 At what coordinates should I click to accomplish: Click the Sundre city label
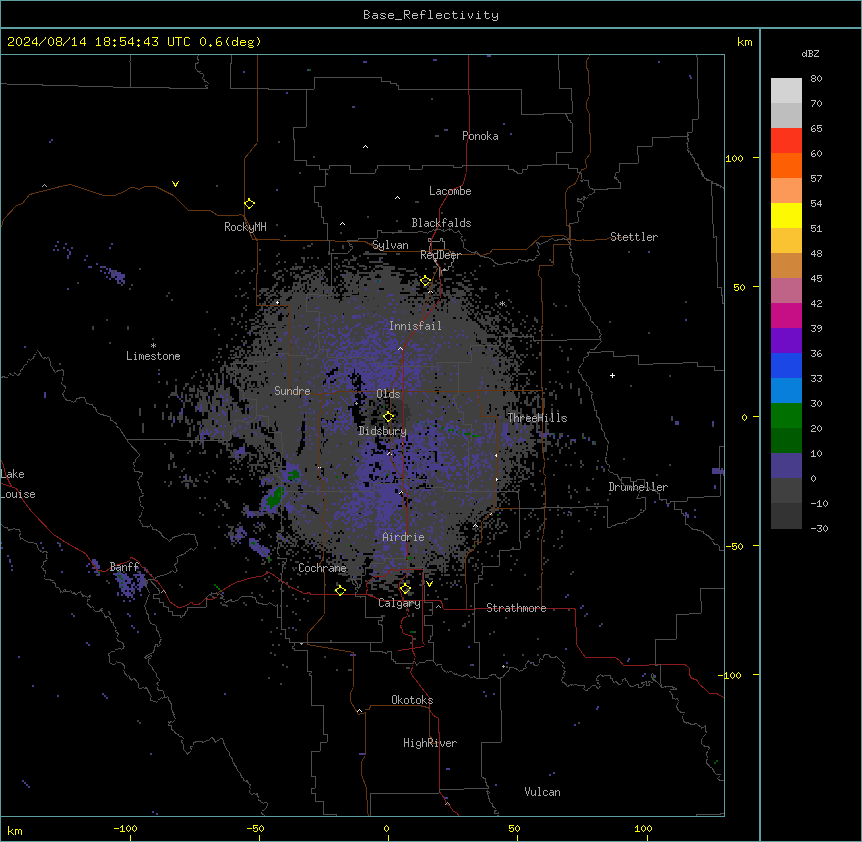coord(292,391)
